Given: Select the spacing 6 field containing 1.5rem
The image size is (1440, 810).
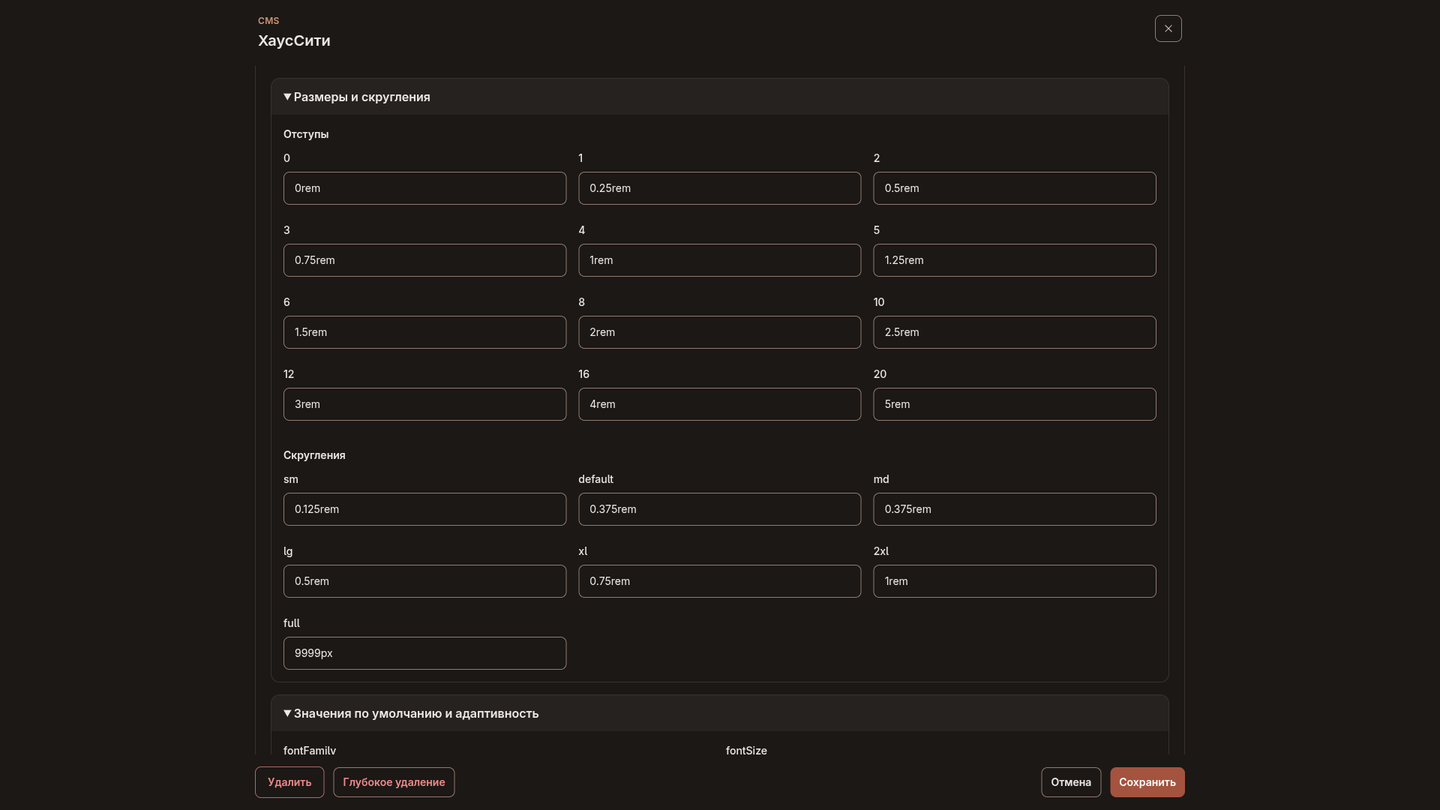Looking at the screenshot, I should click(x=425, y=332).
